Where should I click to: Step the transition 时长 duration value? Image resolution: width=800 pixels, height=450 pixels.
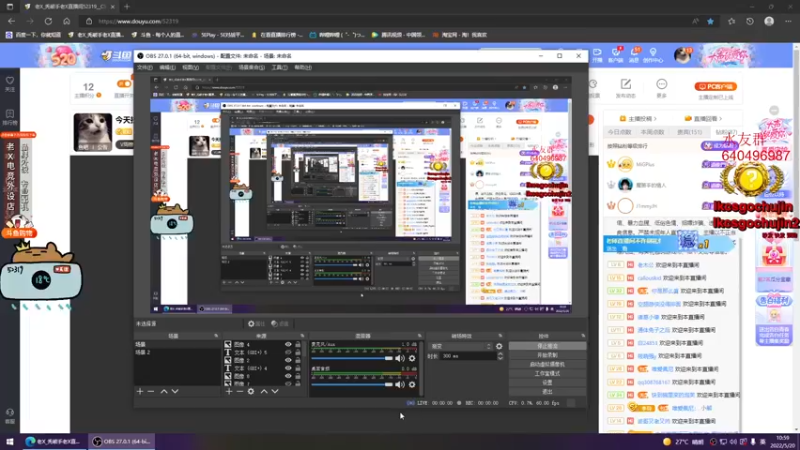500,356
